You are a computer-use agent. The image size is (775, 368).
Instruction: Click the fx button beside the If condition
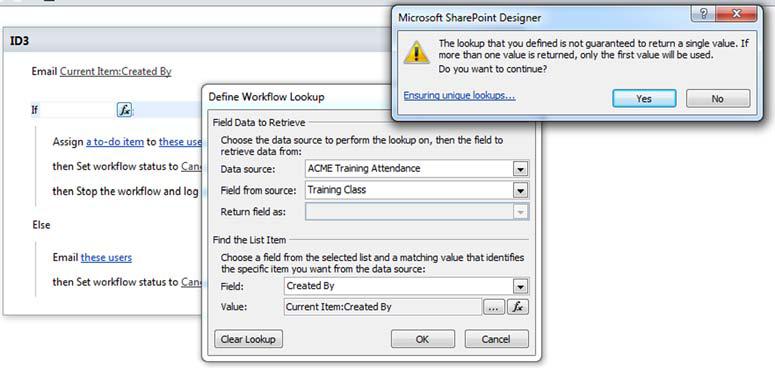[x=125, y=110]
